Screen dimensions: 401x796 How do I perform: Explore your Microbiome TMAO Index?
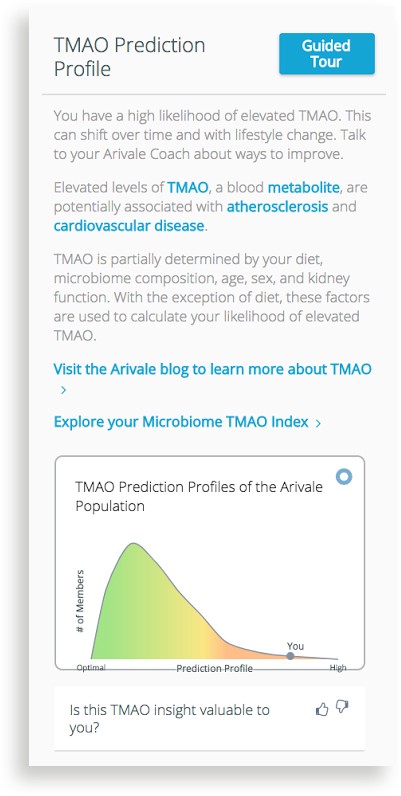click(x=181, y=422)
